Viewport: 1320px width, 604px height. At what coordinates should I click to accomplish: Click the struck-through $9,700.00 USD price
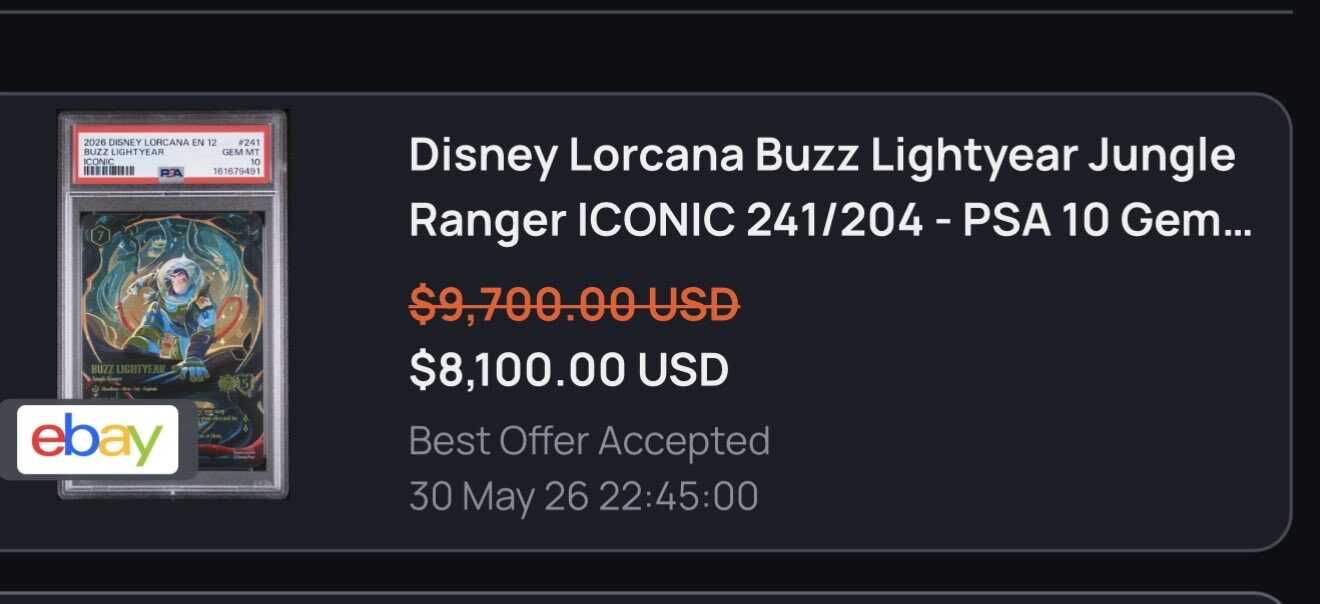point(574,304)
